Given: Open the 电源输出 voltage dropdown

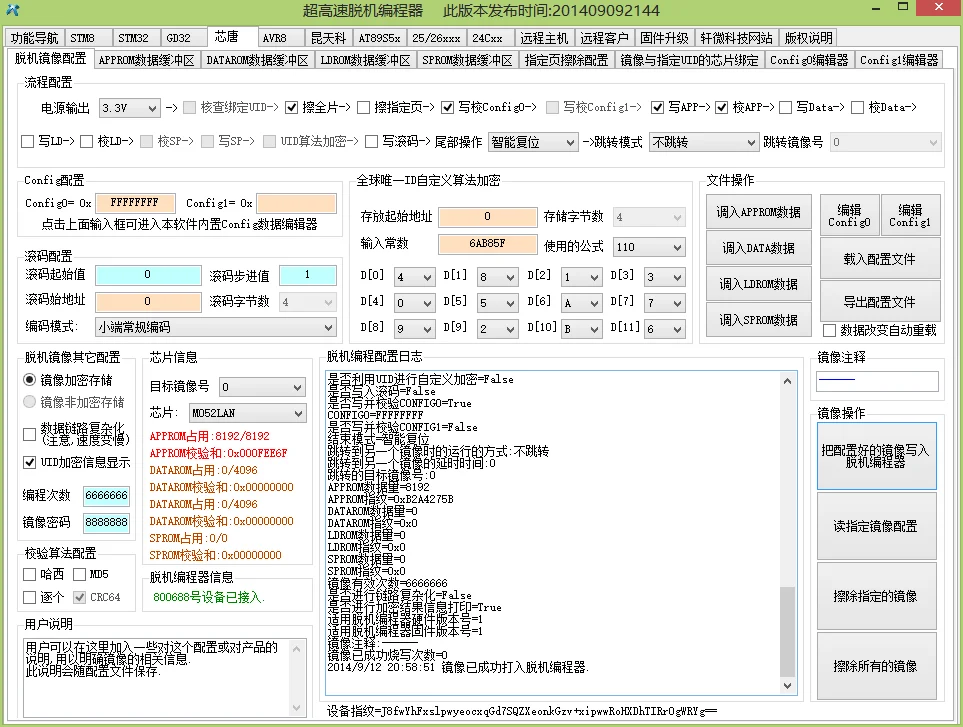Looking at the screenshot, I should pos(130,108).
